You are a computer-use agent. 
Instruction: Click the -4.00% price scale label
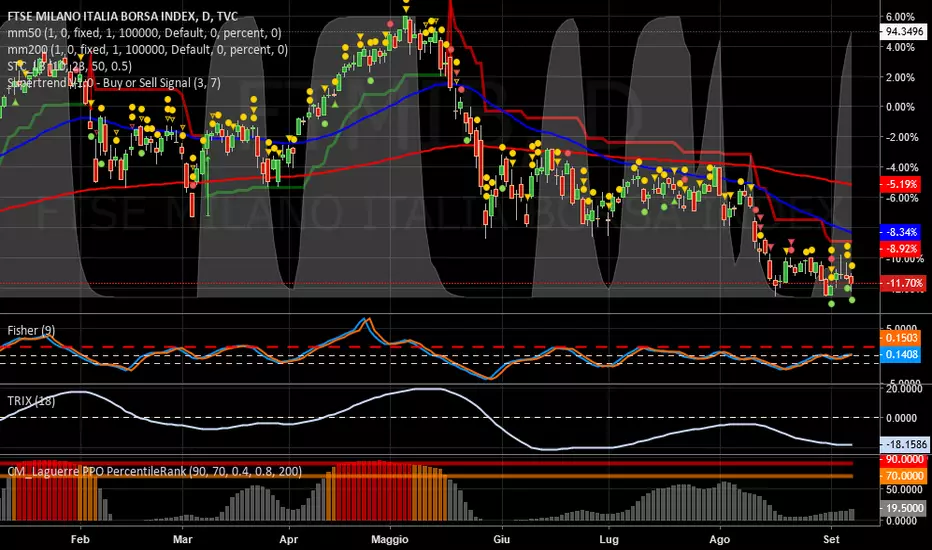pyautogui.click(x=900, y=168)
